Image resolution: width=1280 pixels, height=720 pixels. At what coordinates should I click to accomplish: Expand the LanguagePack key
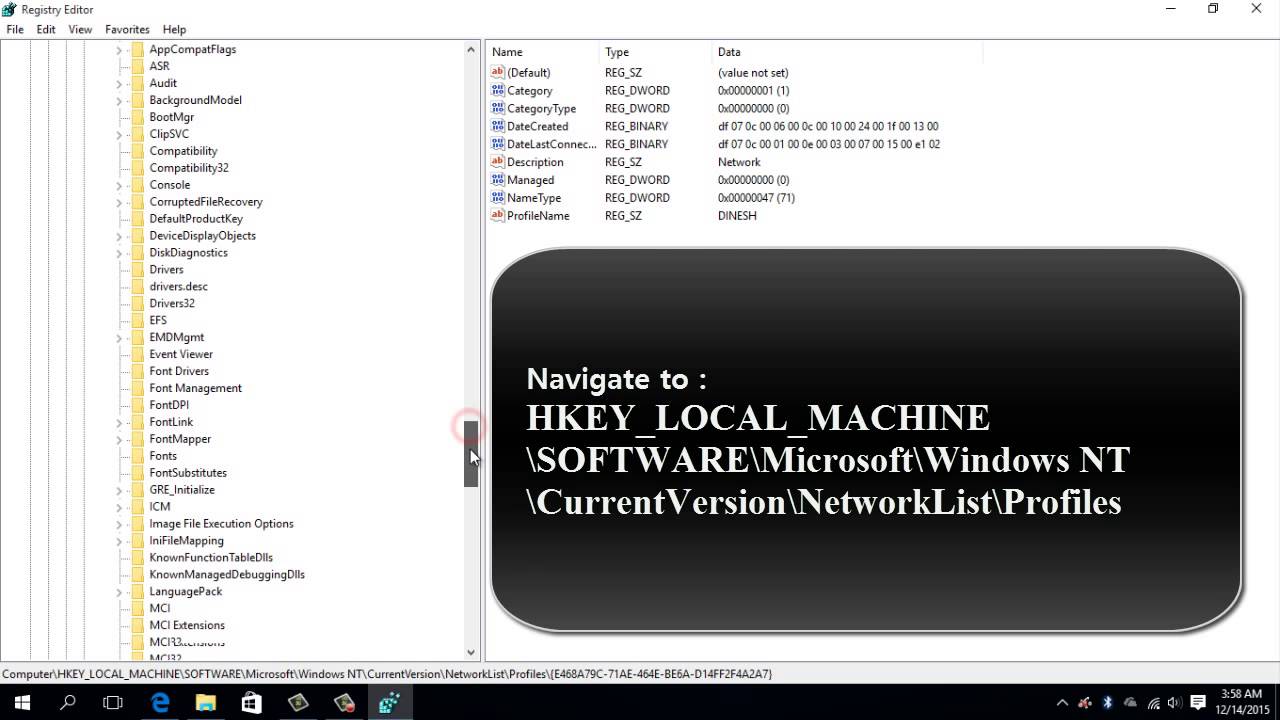(119, 593)
